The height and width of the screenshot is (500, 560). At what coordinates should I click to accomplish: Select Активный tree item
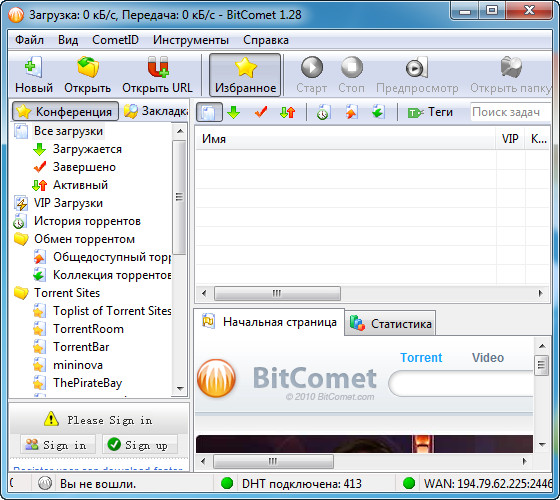(80, 185)
